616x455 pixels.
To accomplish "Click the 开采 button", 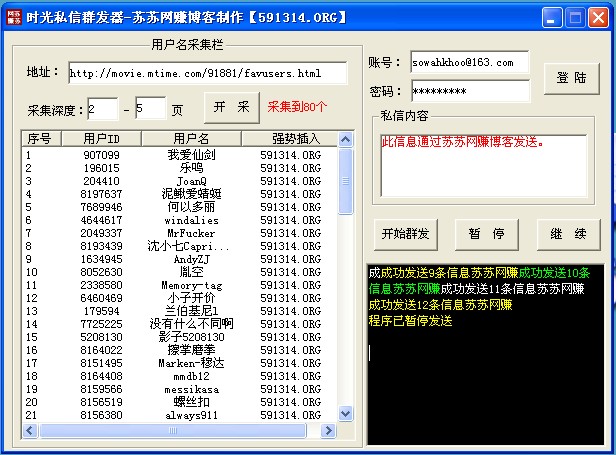I will 232,107.
